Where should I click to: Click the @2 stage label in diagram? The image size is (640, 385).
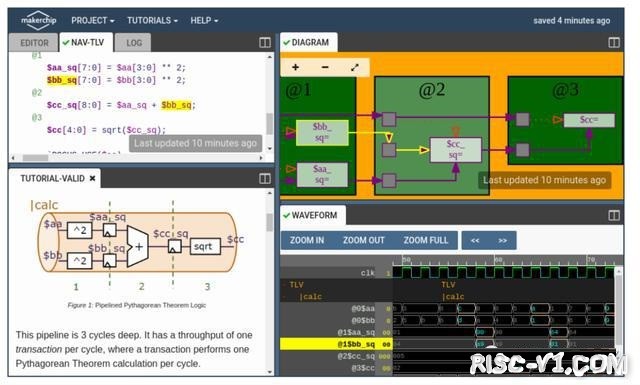tap(432, 90)
